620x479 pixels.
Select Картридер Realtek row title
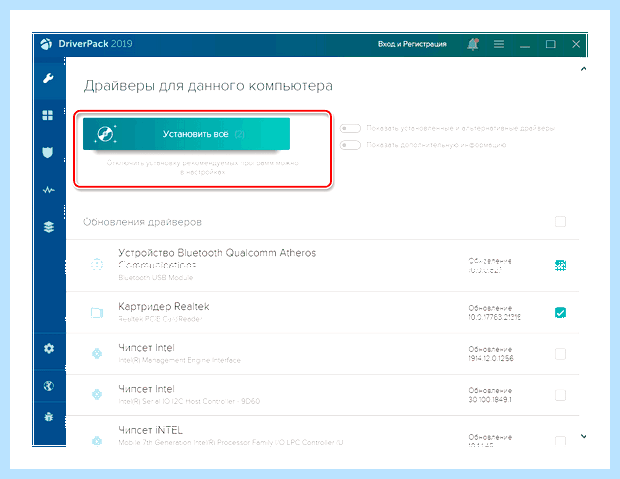click(164, 306)
